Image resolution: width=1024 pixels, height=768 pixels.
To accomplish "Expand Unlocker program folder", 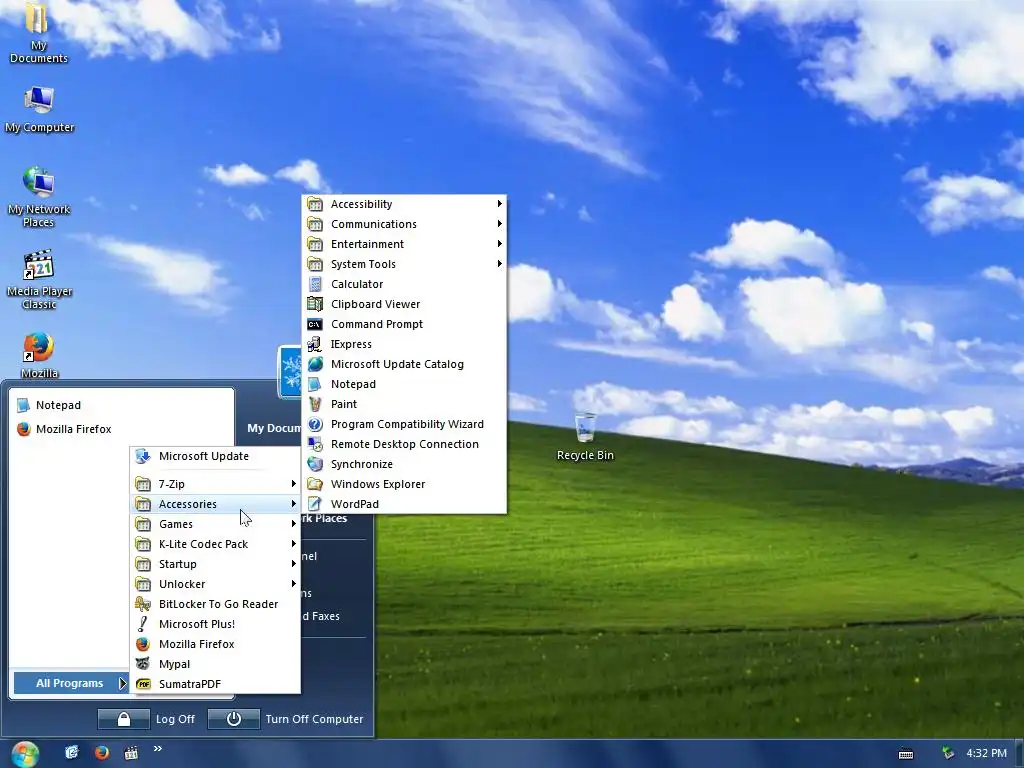I will tap(215, 584).
